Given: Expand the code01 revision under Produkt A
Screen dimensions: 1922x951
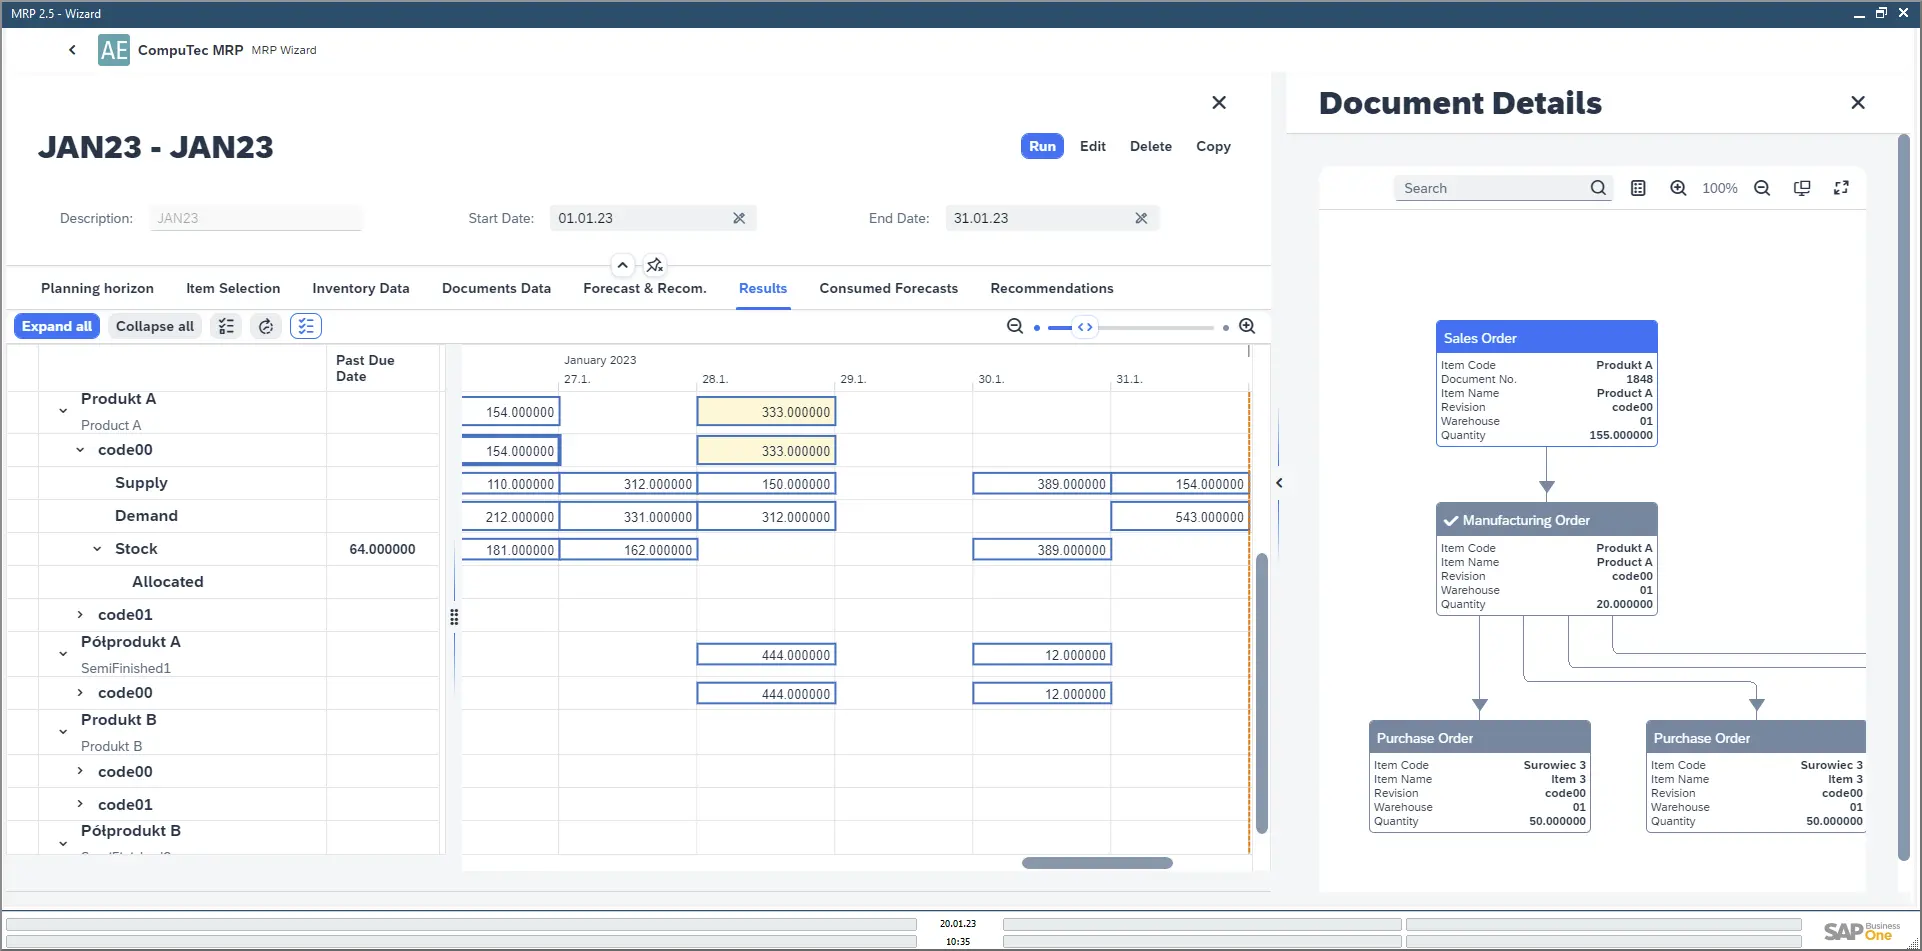Looking at the screenshot, I should pyautogui.click(x=80, y=615).
